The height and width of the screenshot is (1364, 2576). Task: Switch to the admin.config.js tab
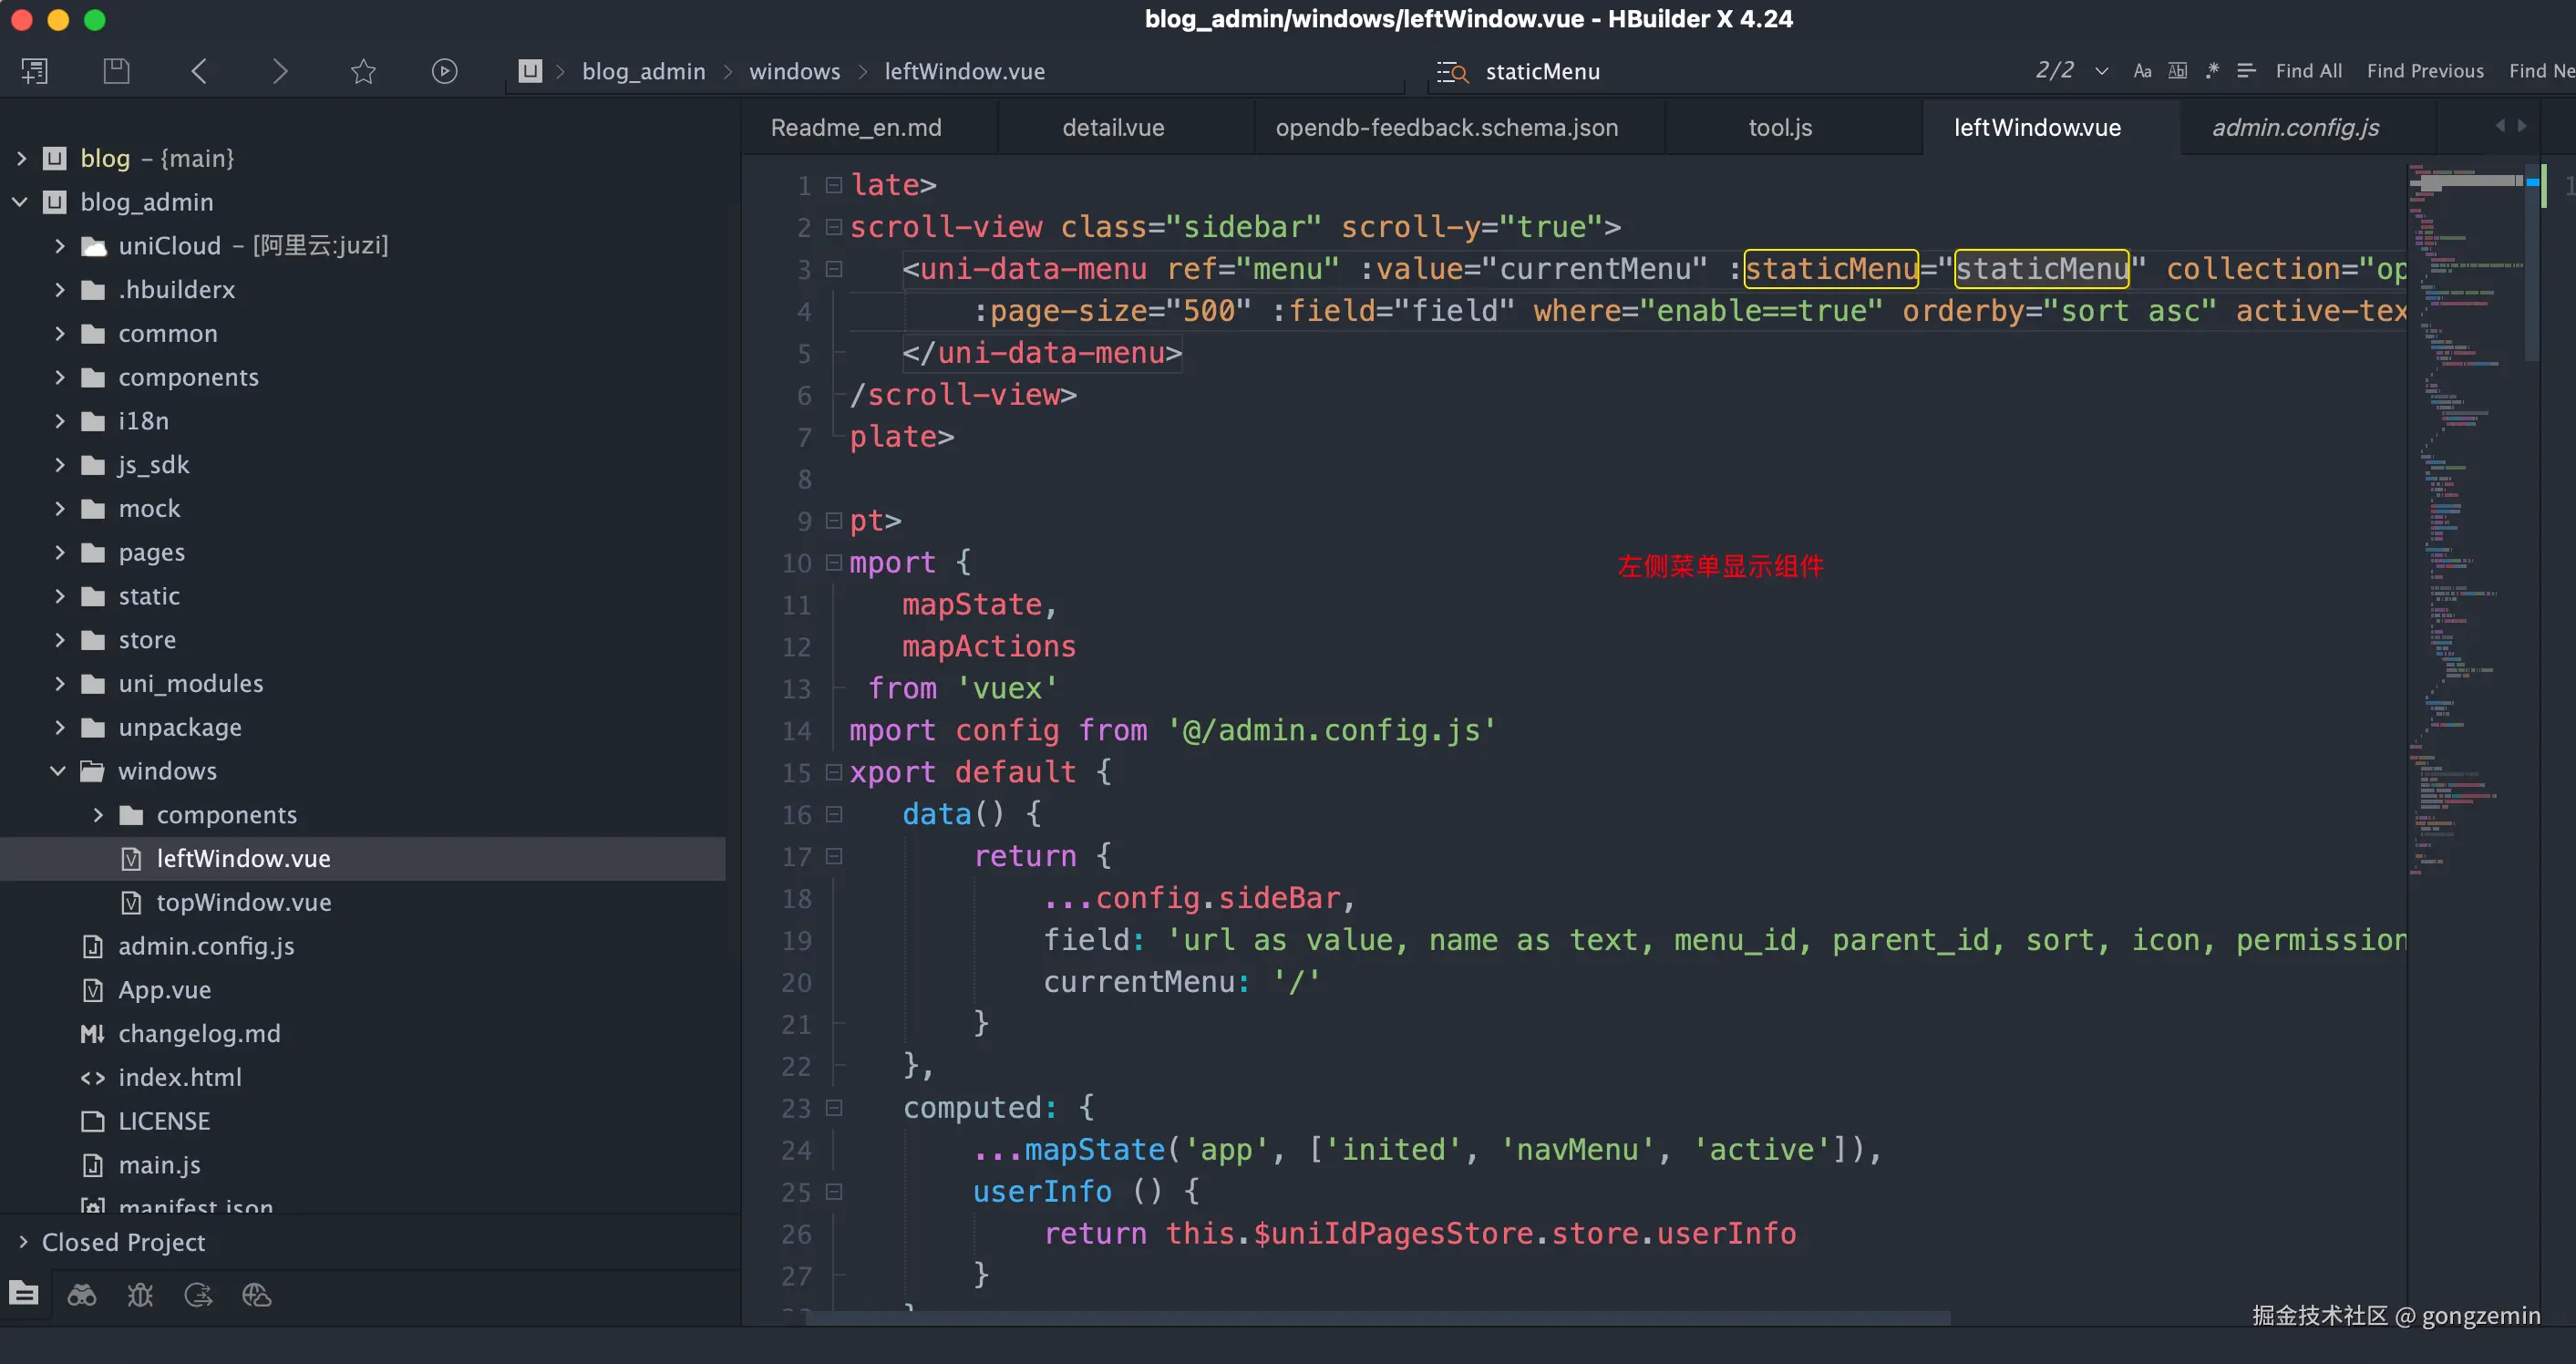pyautogui.click(x=2295, y=128)
